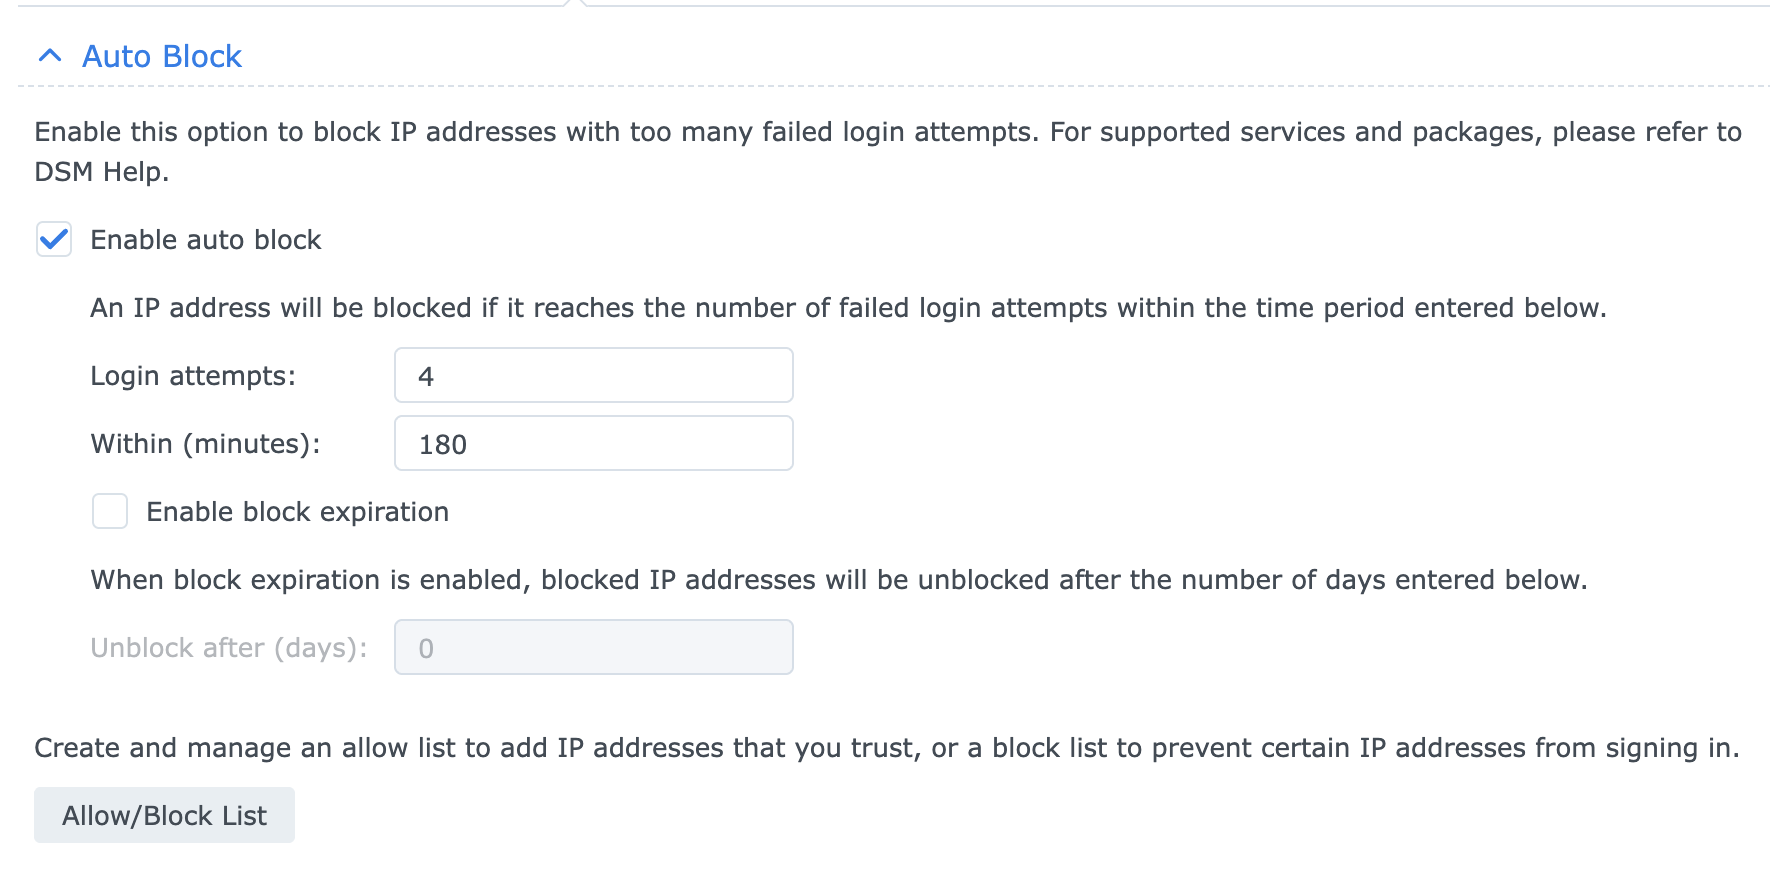
Task: Click the Enable auto block label text
Action: pyautogui.click(x=206, y=240)
